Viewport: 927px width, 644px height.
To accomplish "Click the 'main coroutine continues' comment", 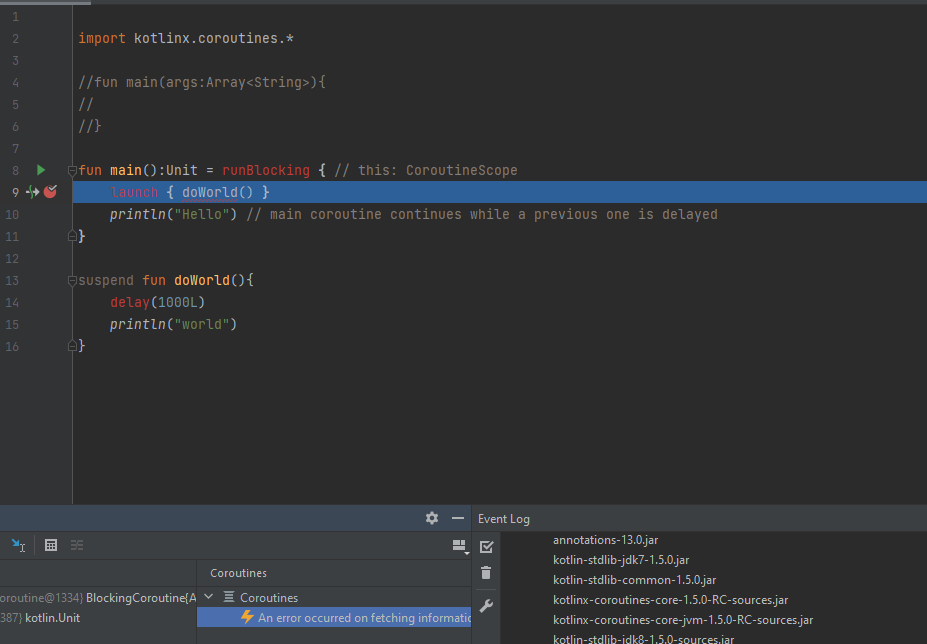I will click(x=482, y=214).
